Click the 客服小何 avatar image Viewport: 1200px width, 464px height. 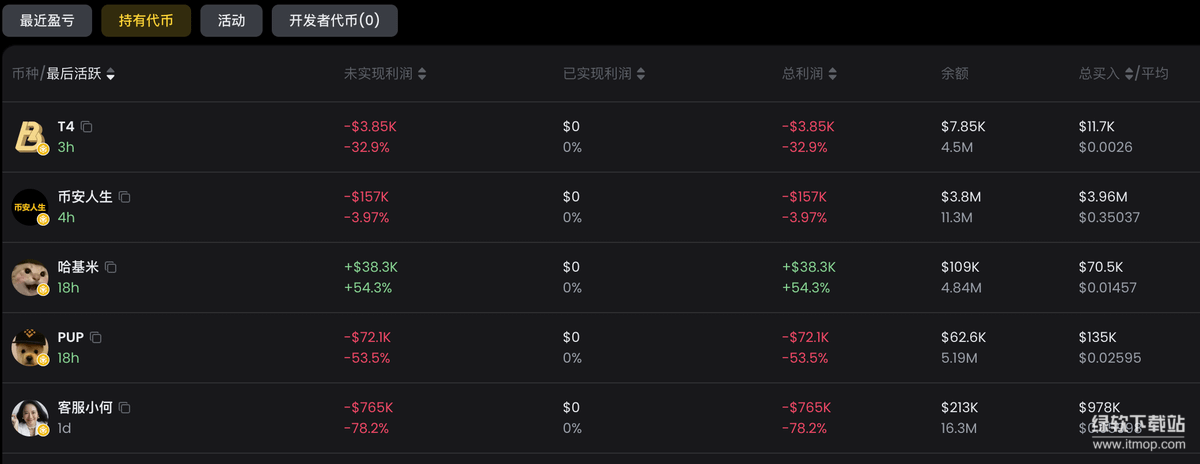click(30, 418)
